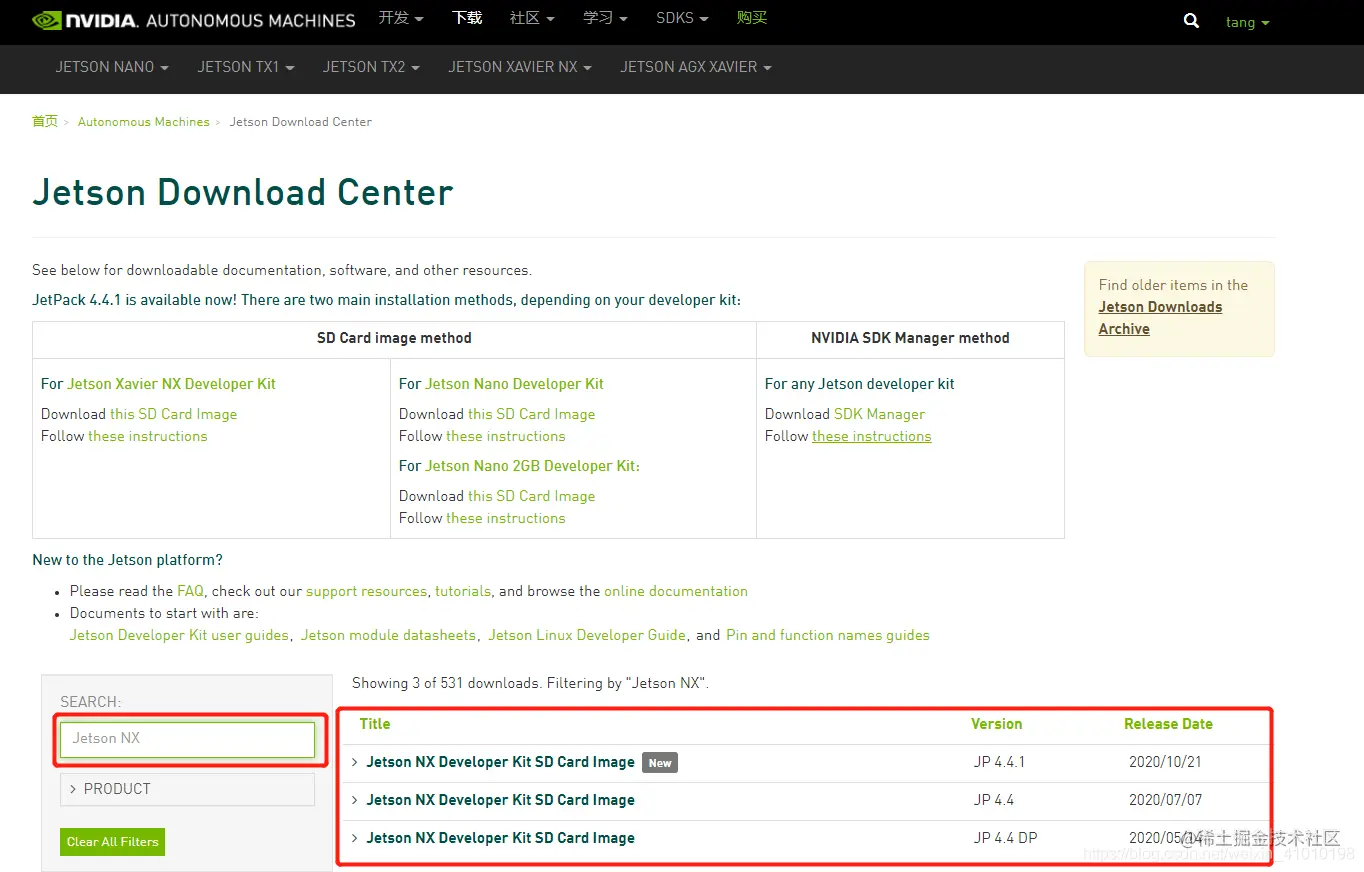Click the 2020/07/07 release date cell
Screen dimensions: 1364x872
point(1165,800)
